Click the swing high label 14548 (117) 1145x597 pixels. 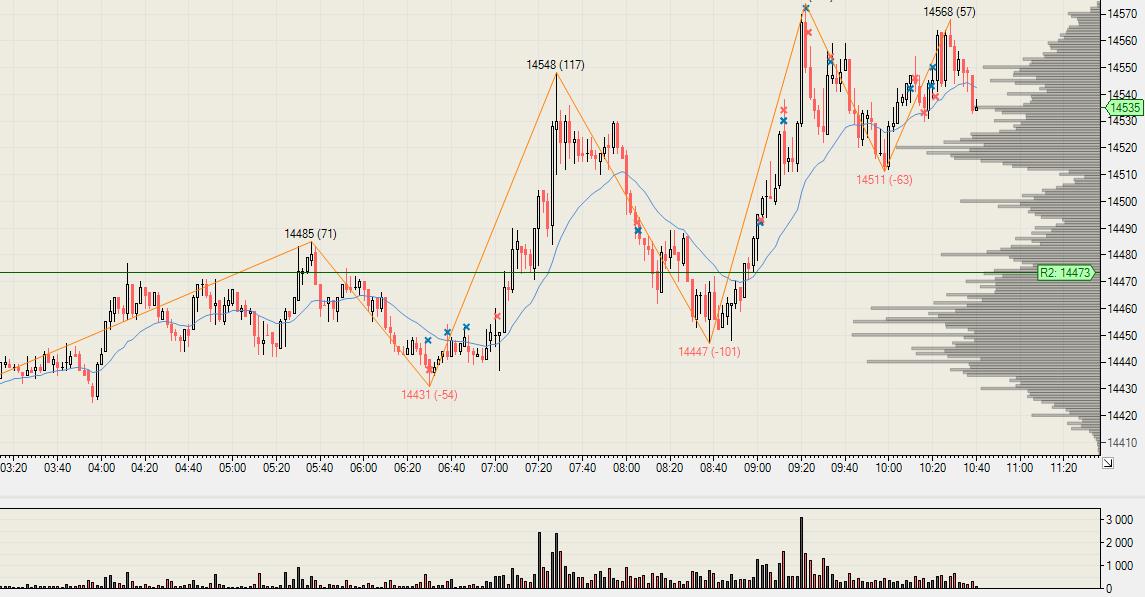[x=555, y=65]
